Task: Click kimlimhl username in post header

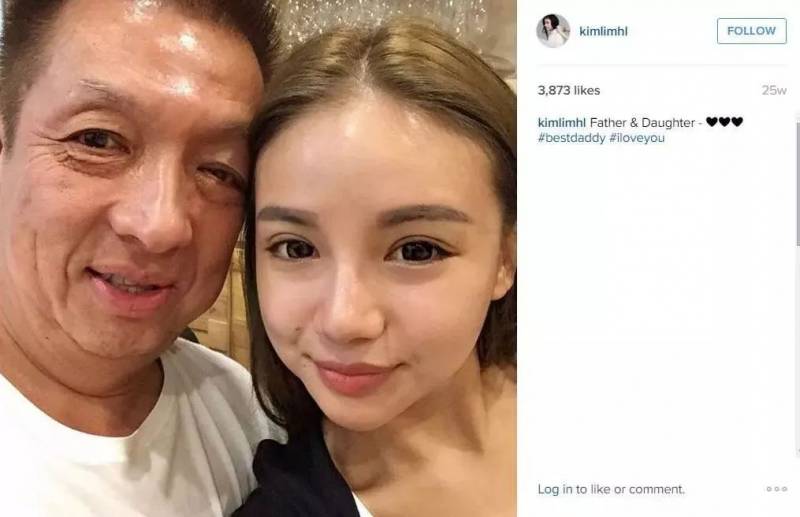Action: [604, 31]
